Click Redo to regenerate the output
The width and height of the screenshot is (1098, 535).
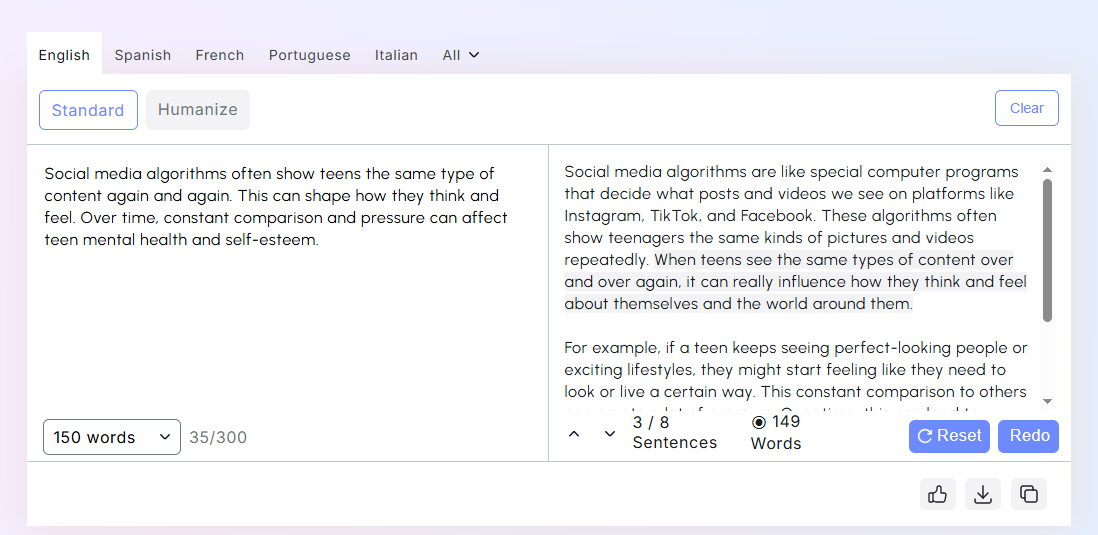click(x=1028, y=436)
